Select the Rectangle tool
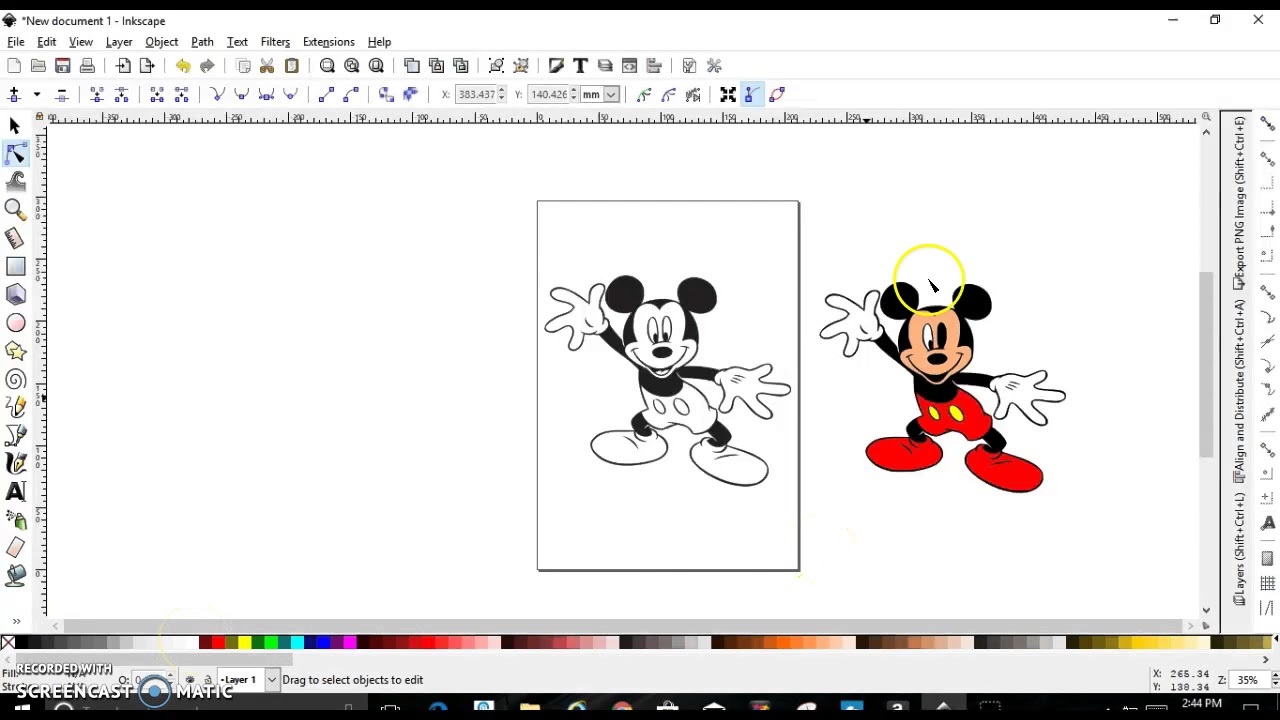This screenshot has height=720, width=1280. tap(15, 266)
